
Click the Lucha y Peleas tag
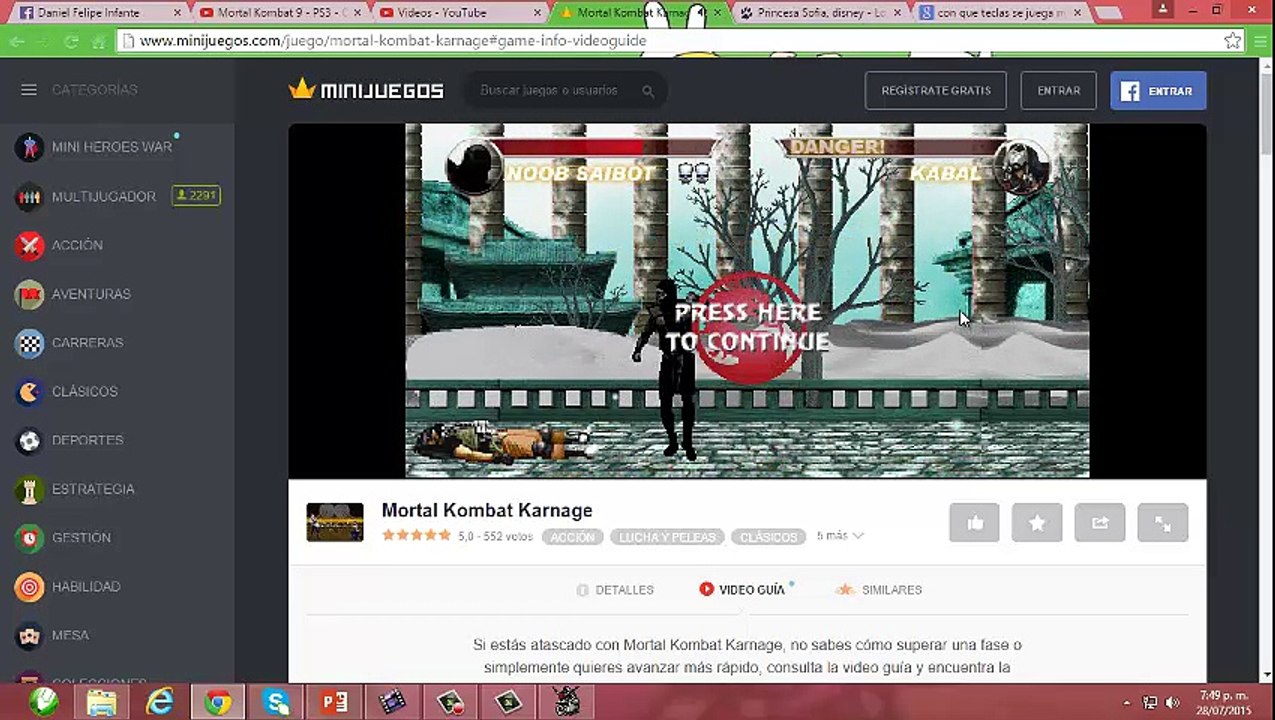(x=667, y=537)
